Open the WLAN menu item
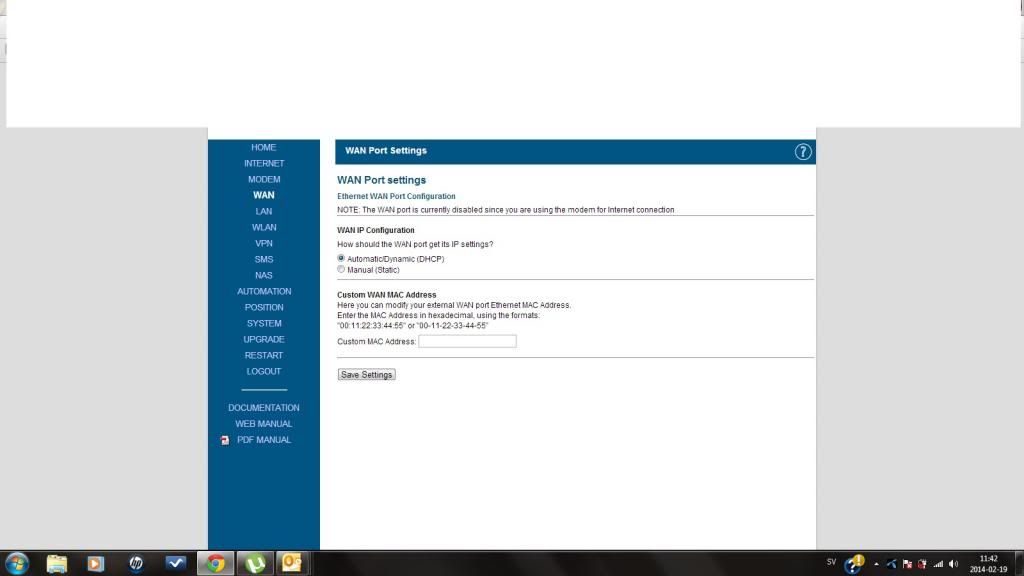Viewport: 1024px width, 576px height. tap(264, 227)
